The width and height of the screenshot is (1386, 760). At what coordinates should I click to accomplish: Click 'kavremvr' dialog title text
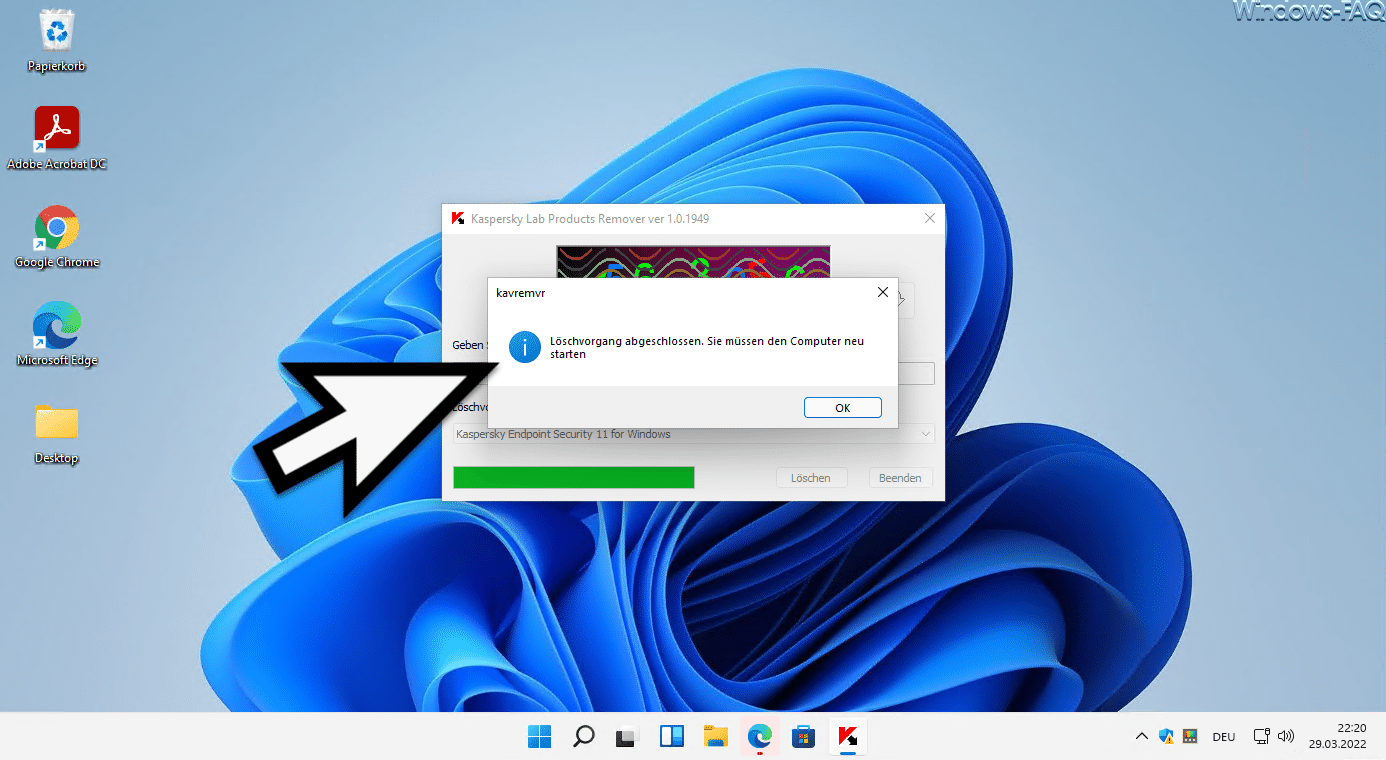(520, 293)
